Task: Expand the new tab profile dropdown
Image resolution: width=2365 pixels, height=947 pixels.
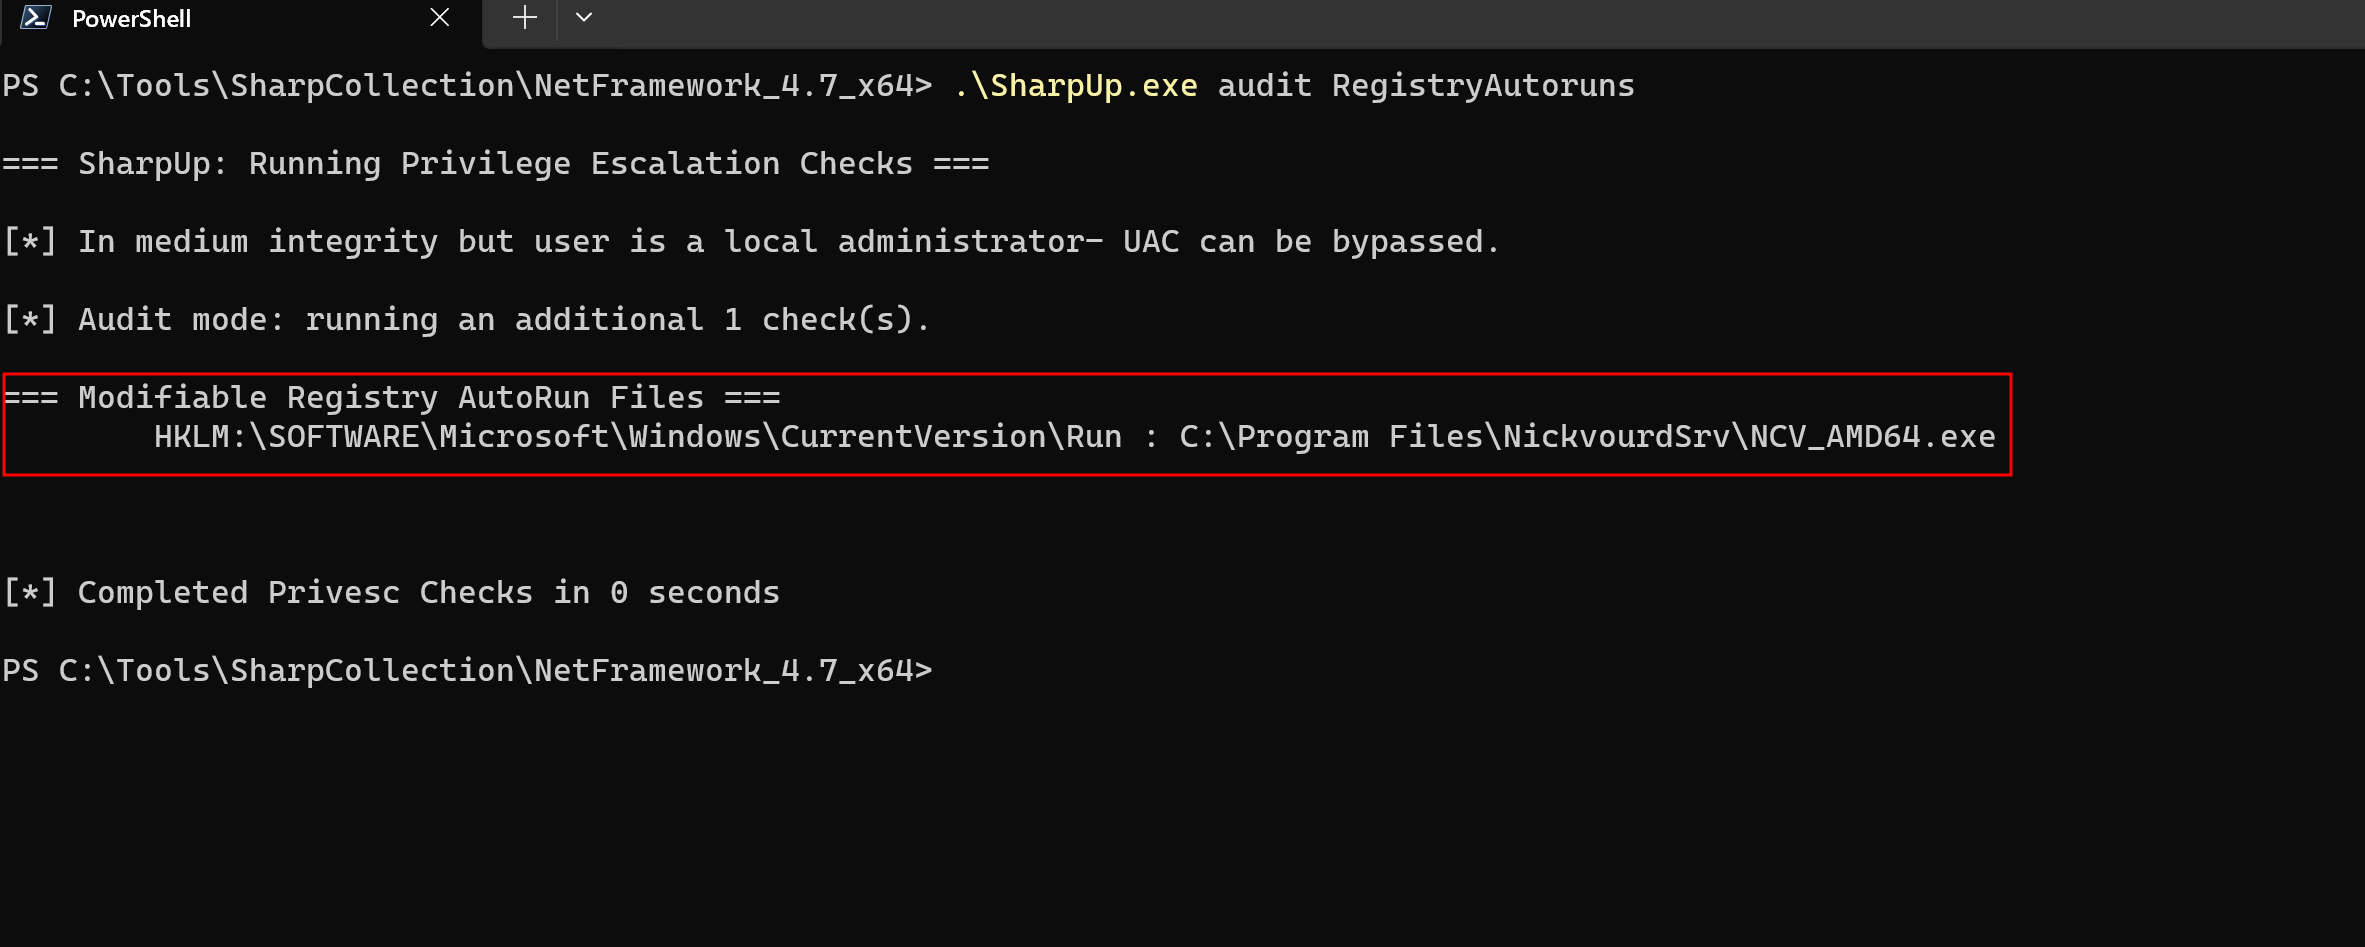Action: (x=584, y=18)
